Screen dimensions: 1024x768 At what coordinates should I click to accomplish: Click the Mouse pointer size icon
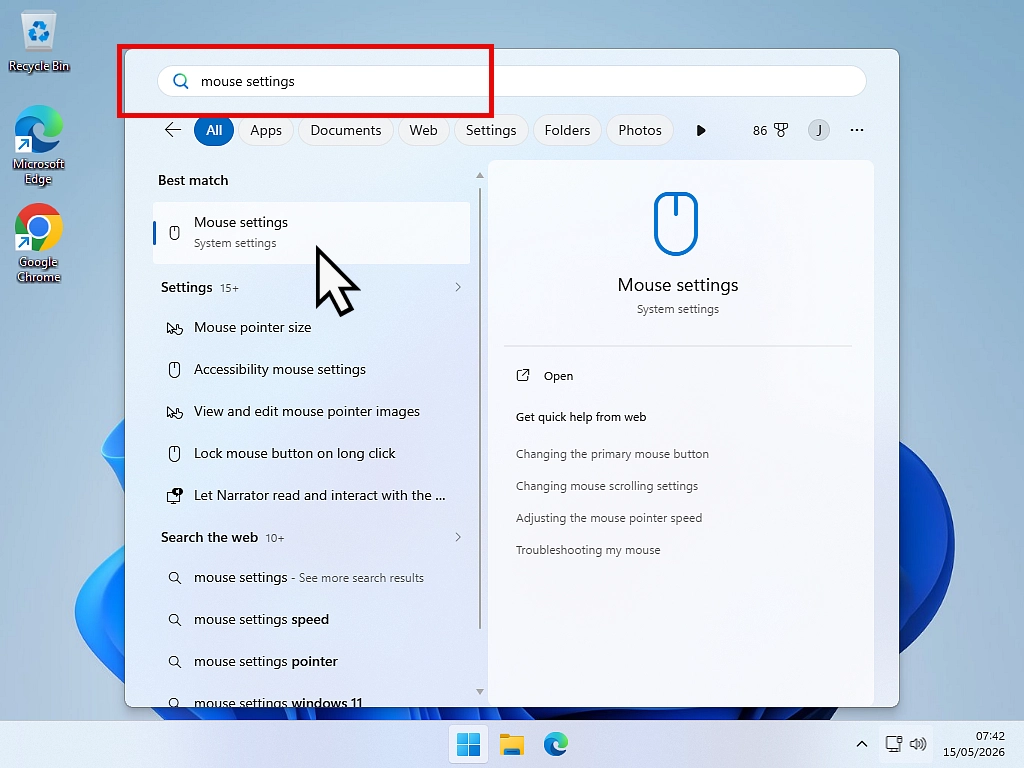point(174,328)
